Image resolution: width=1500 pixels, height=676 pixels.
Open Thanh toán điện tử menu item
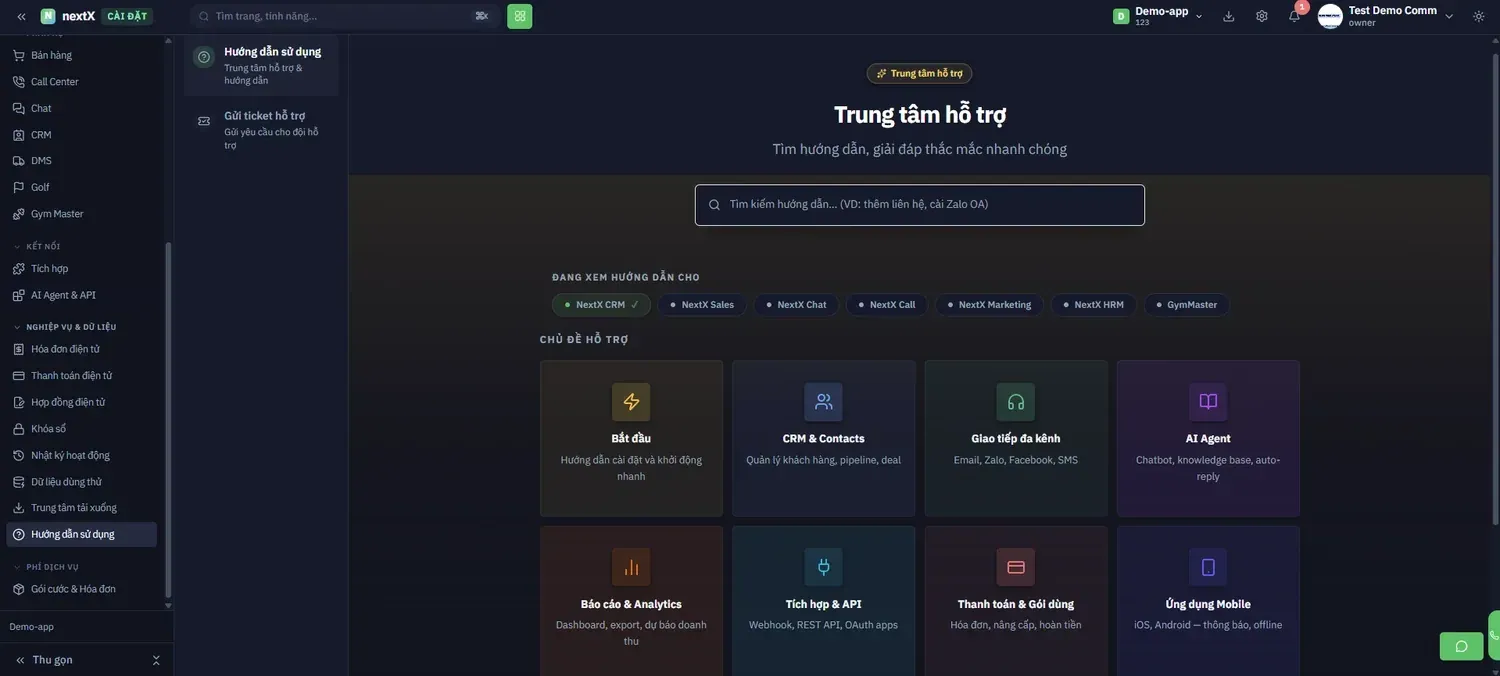[x=81, y=376]
